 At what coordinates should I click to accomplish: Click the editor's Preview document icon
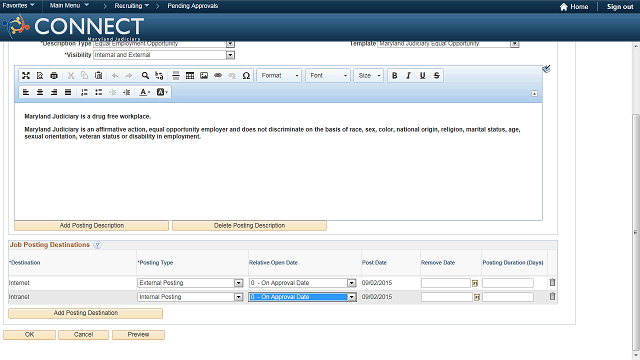point(40,76)
